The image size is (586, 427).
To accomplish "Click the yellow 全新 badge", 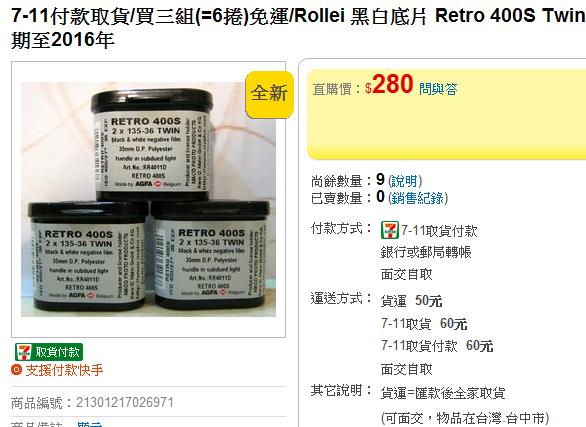I will click(269, 93).
